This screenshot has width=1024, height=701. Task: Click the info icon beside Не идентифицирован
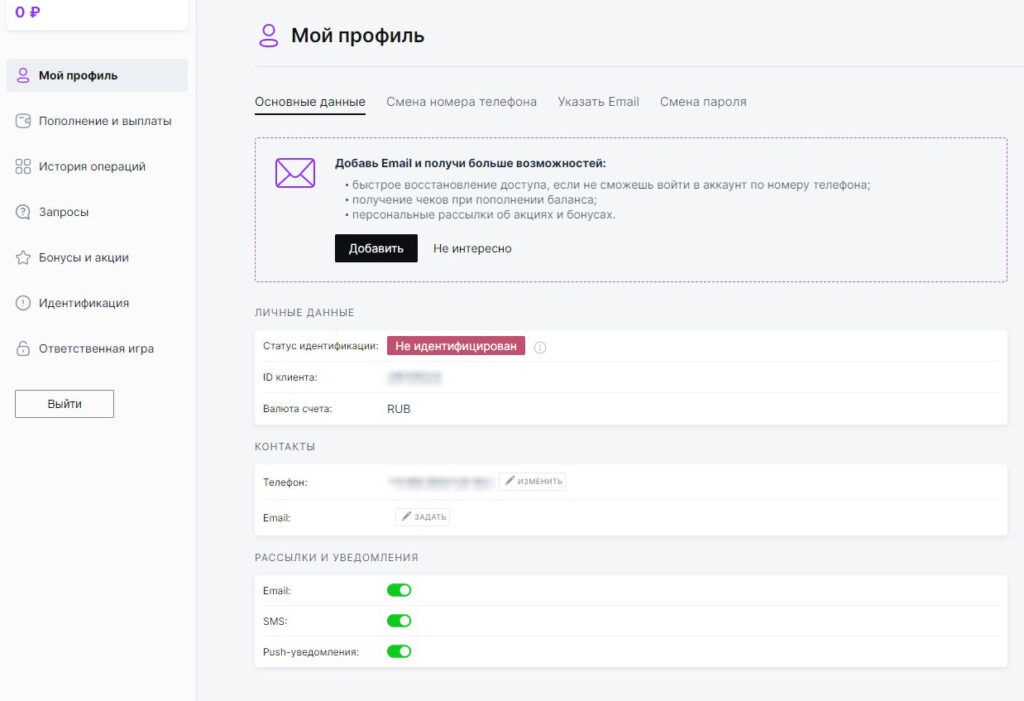pos(540,348)
